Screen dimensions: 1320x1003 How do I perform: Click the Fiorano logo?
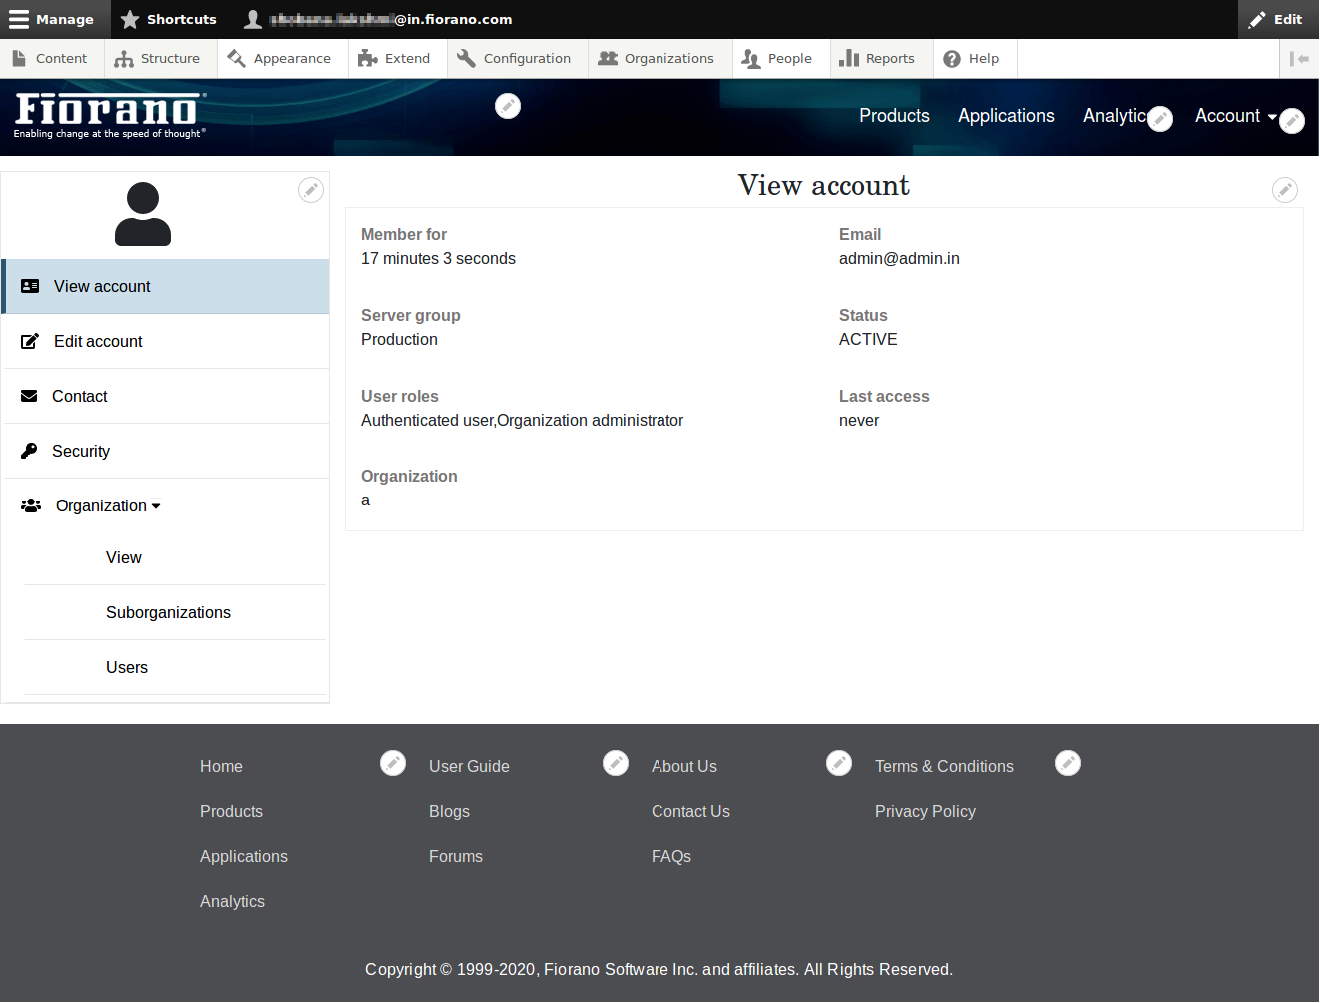[110, 116]
